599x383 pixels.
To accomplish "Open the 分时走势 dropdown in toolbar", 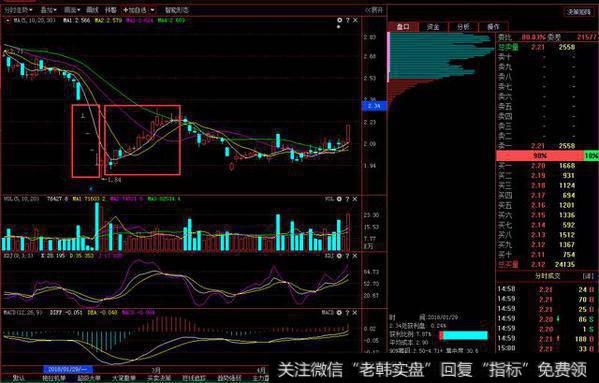I will pyautogui.click(x=18, y=10).
